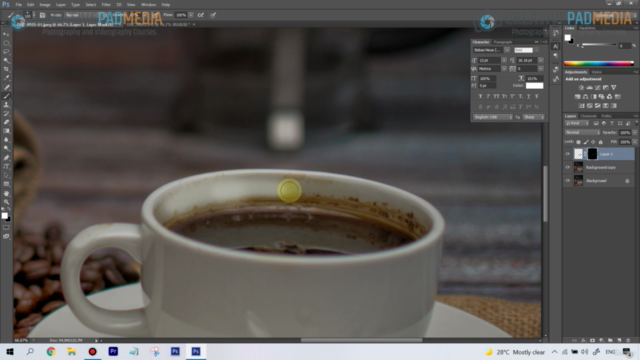Screen dimensions: 640x360
Task: Click the Brightness/Contrast adjustment icon
Action: click(x=581, y=88)
